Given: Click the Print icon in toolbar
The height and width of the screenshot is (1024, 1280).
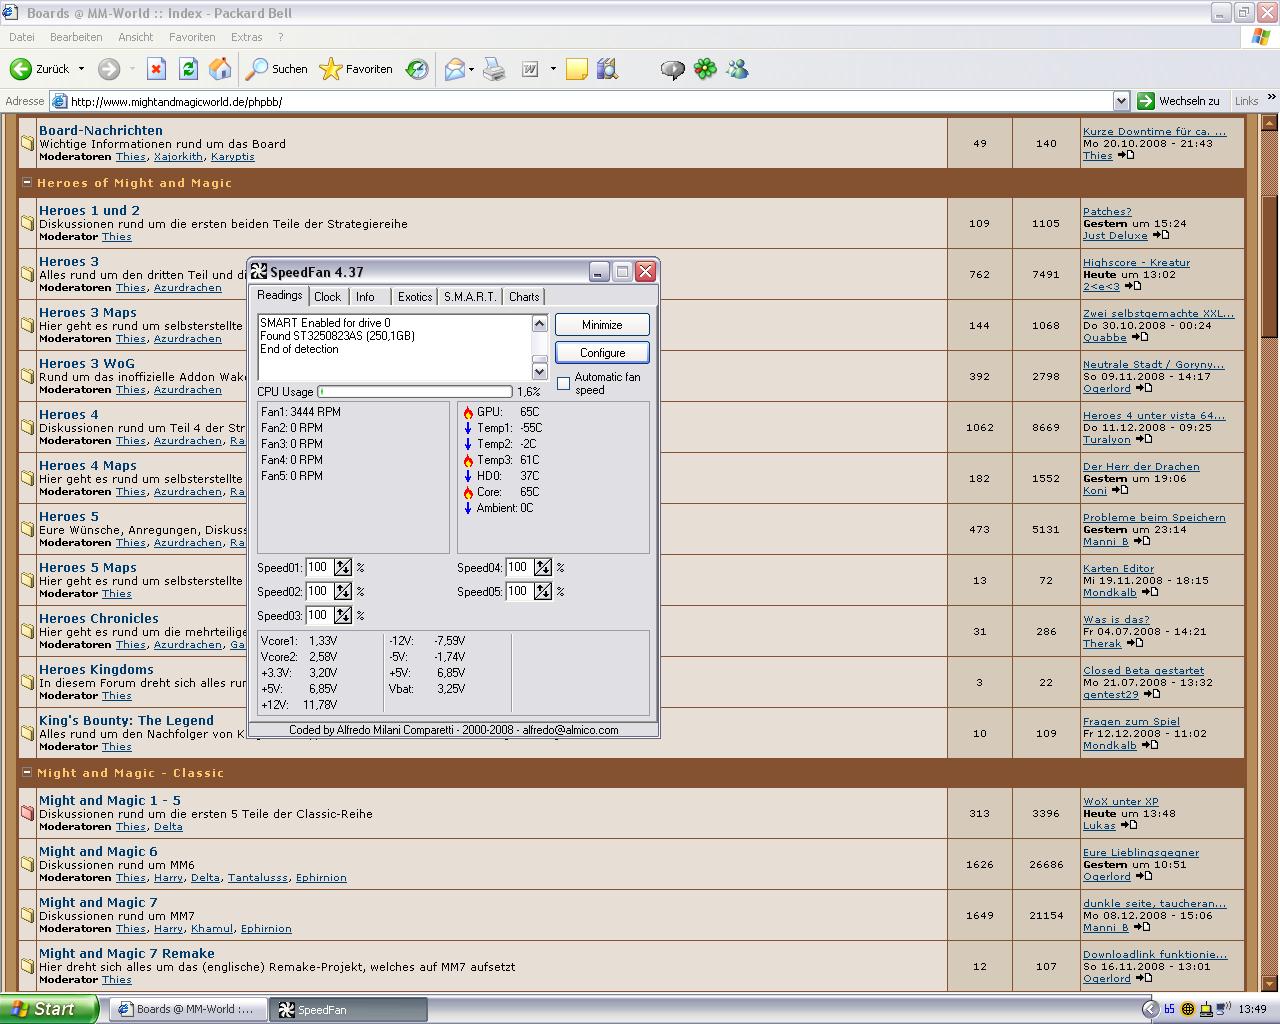Looking at the screenshot, I should (x=494, y=69).
